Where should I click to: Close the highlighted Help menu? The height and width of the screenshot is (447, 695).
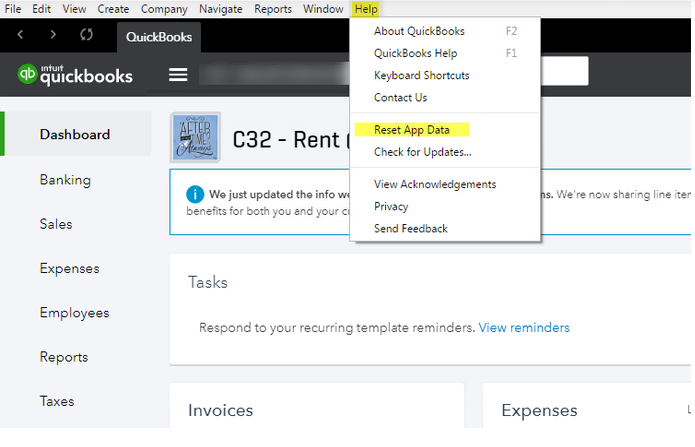(366, 9)
